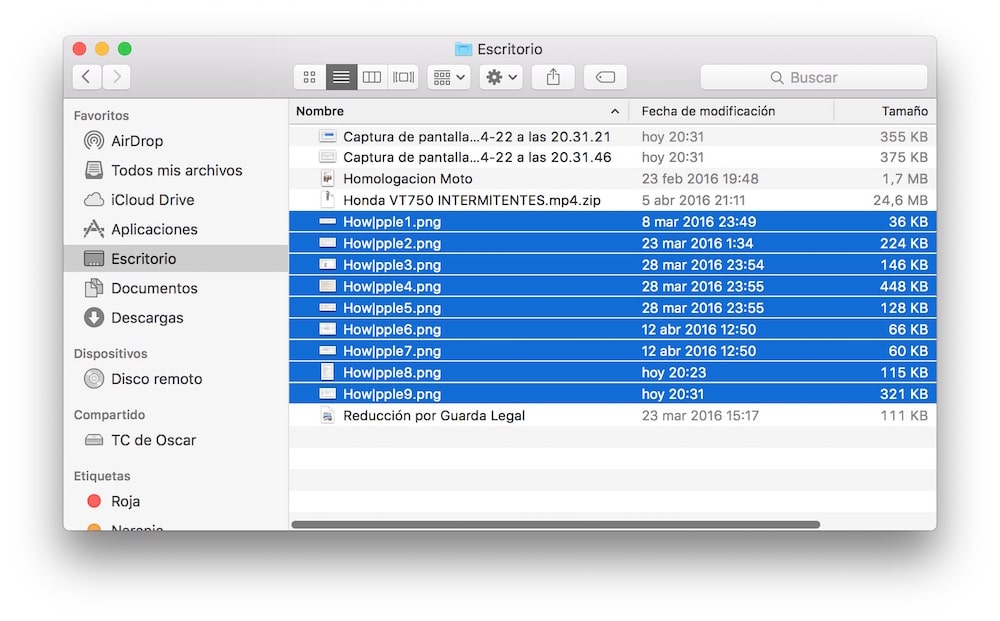Click the Edit Tags toolbar button
This screenshot has height=621, width=1000.
[x=605, y=77]
